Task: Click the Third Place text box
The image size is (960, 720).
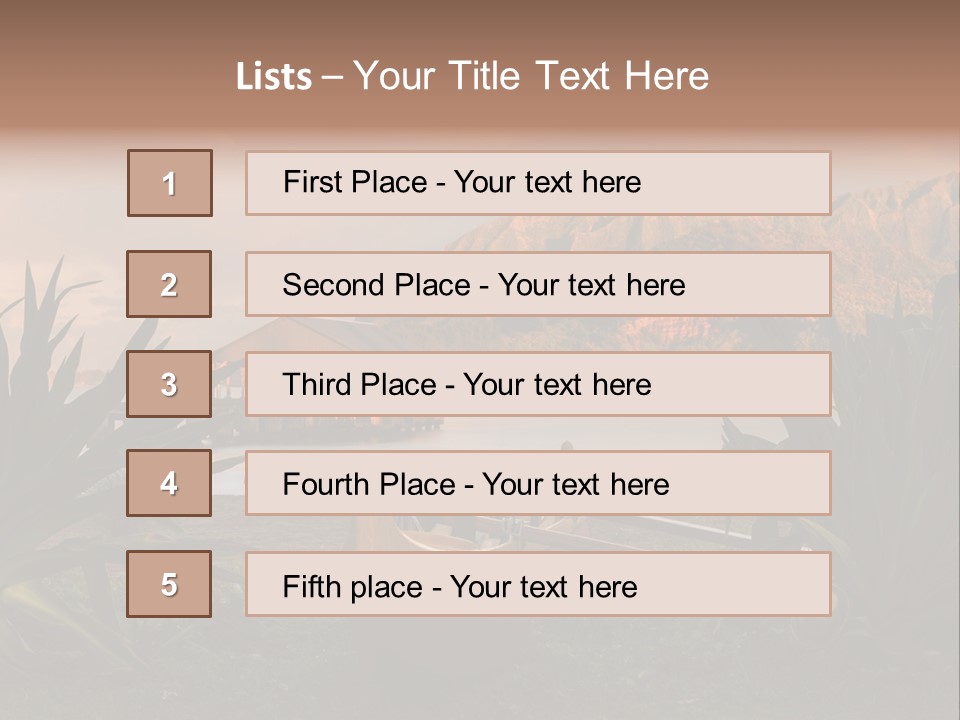Action: pyautogui.click(x=538, y=384)
